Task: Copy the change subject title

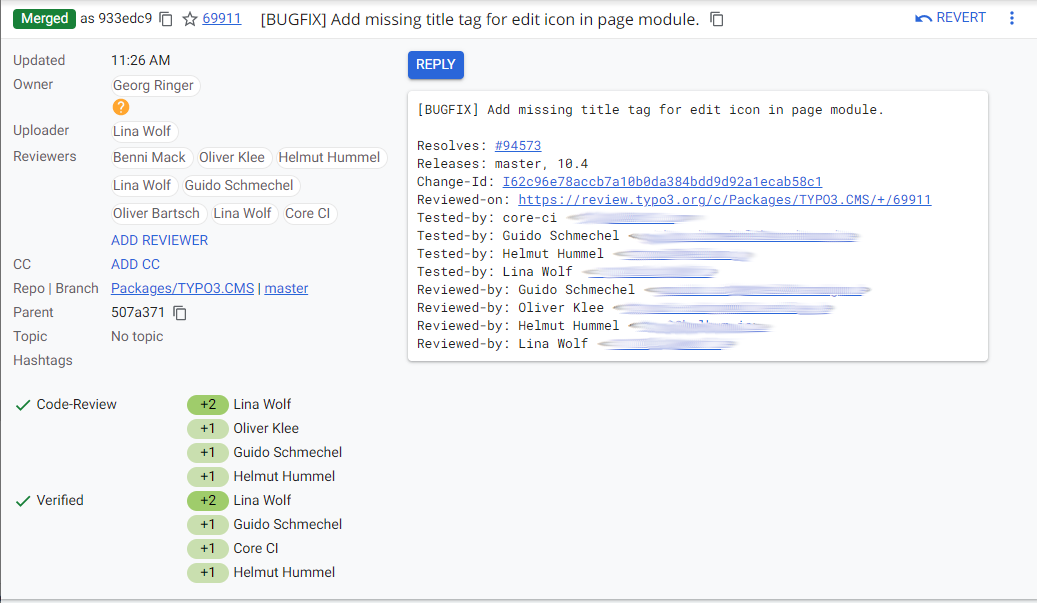Action: tap(717, 19)
